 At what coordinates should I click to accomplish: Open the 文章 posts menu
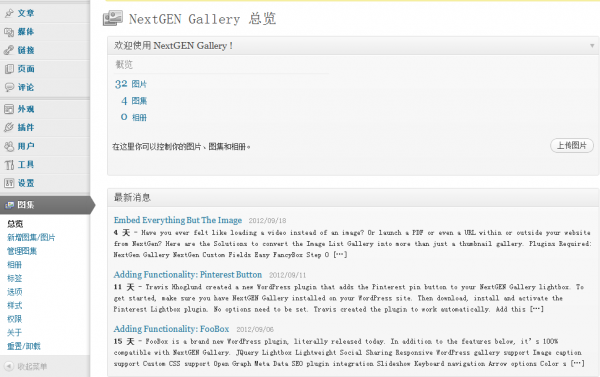(x=26, y=13)
